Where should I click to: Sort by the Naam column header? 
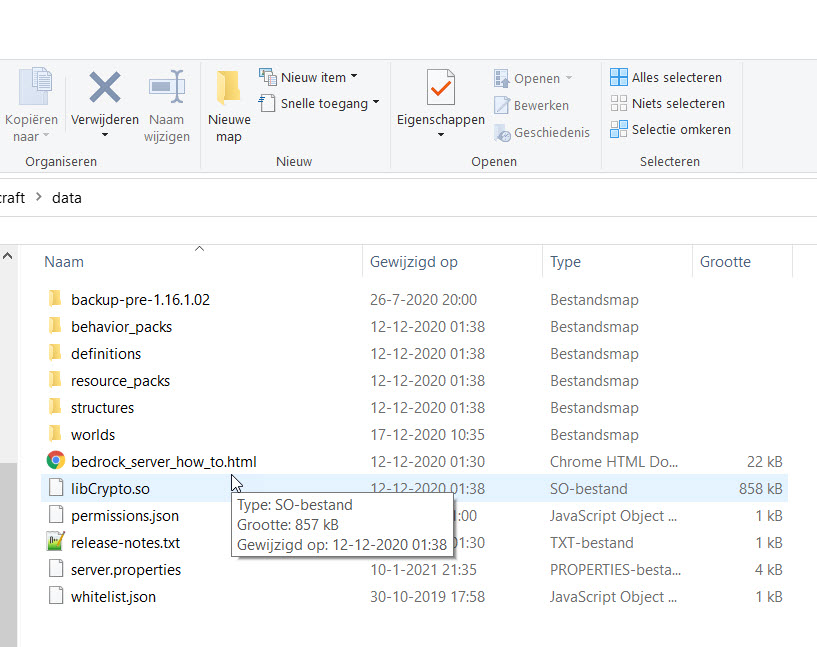[x=64, y=262]
